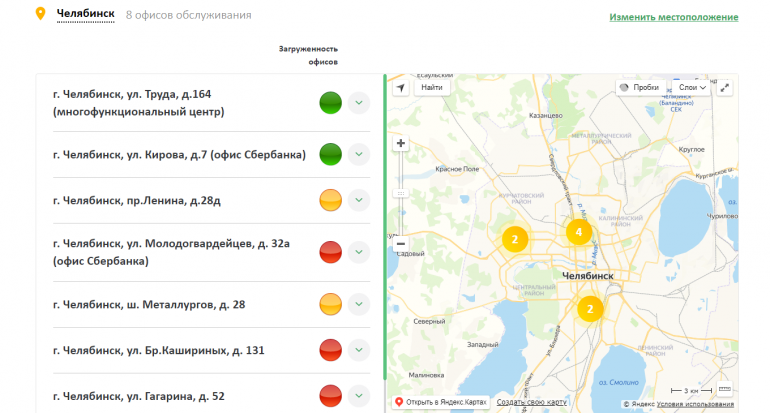Click the yellow load indicator for пр.Ленина
Screen dimensions: 770x413
pos(330,200)
